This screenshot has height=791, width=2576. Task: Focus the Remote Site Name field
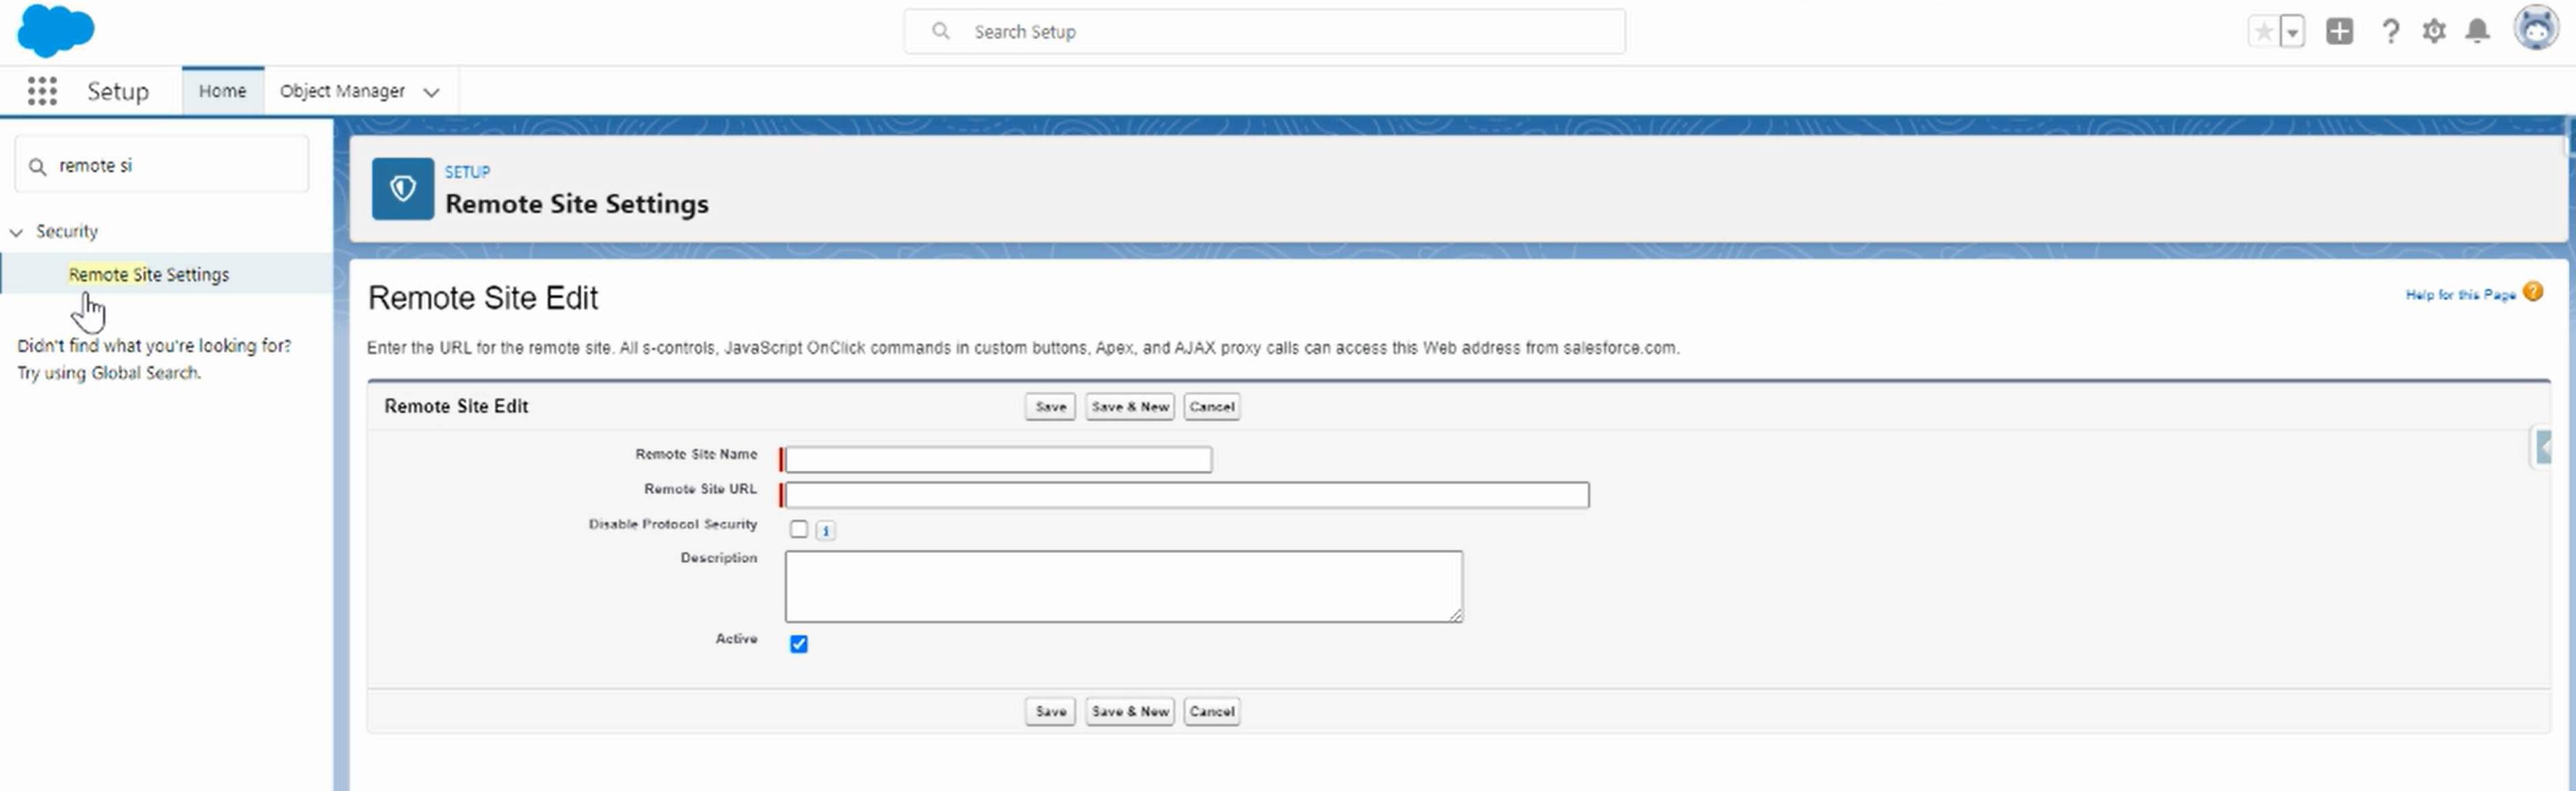[998, 460]
